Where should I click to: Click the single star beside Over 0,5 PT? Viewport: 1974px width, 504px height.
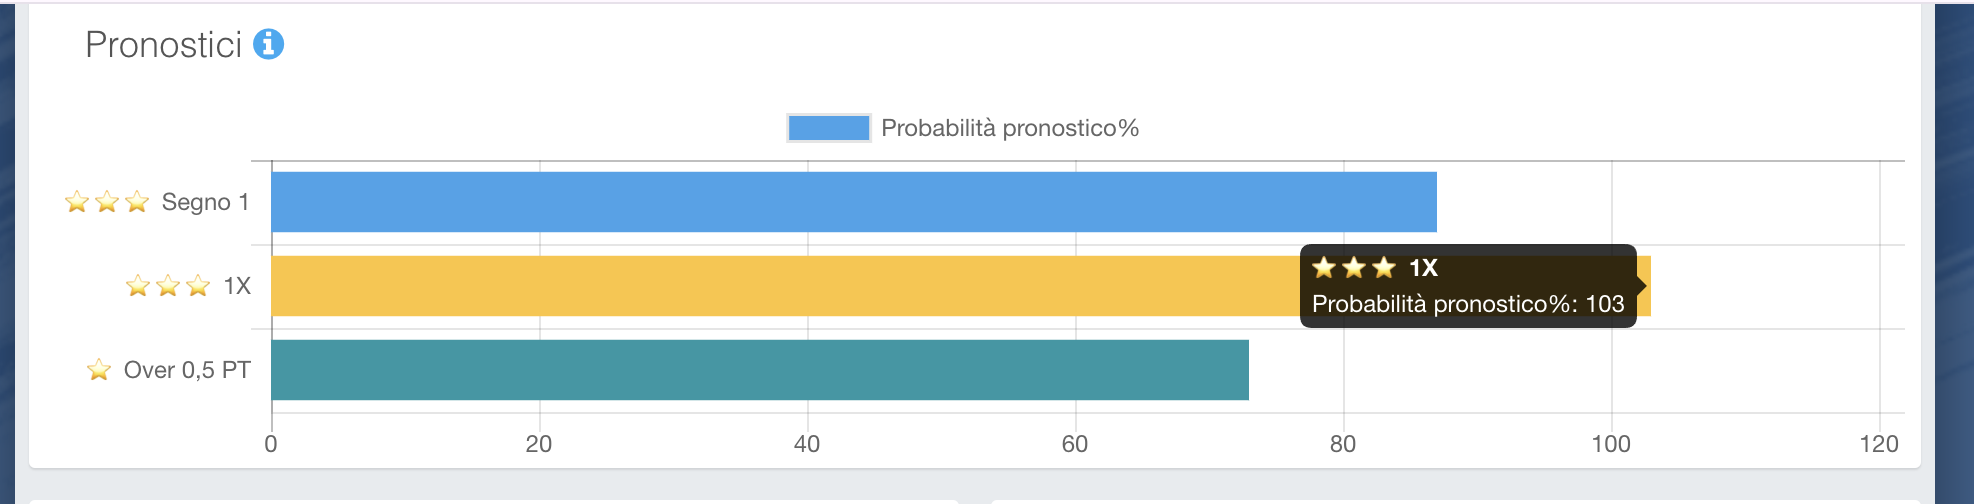pos(99,370)
